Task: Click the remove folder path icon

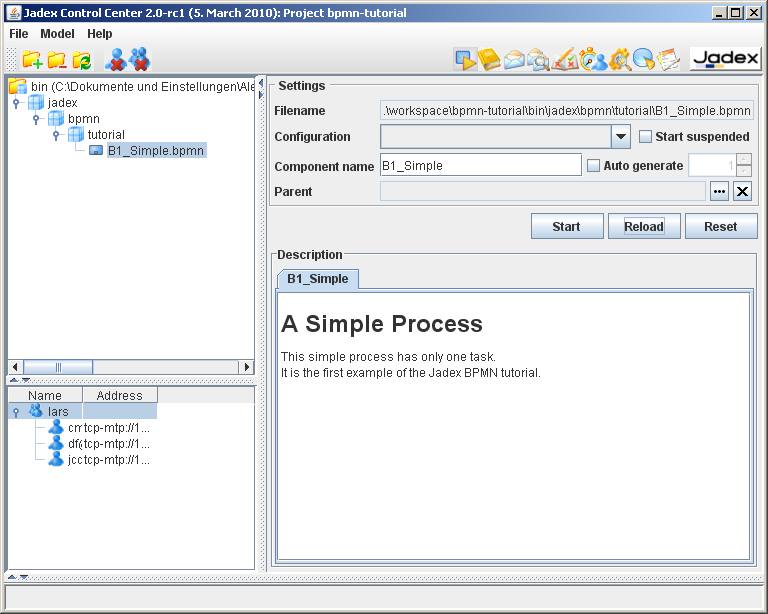Action: tap(57, 60)
